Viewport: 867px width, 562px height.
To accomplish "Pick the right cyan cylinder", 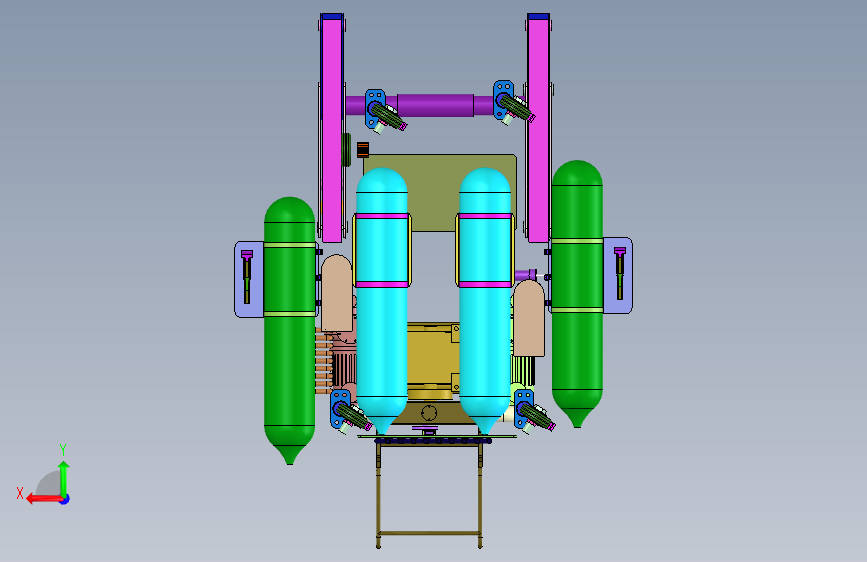I will (x=485, y=300).
